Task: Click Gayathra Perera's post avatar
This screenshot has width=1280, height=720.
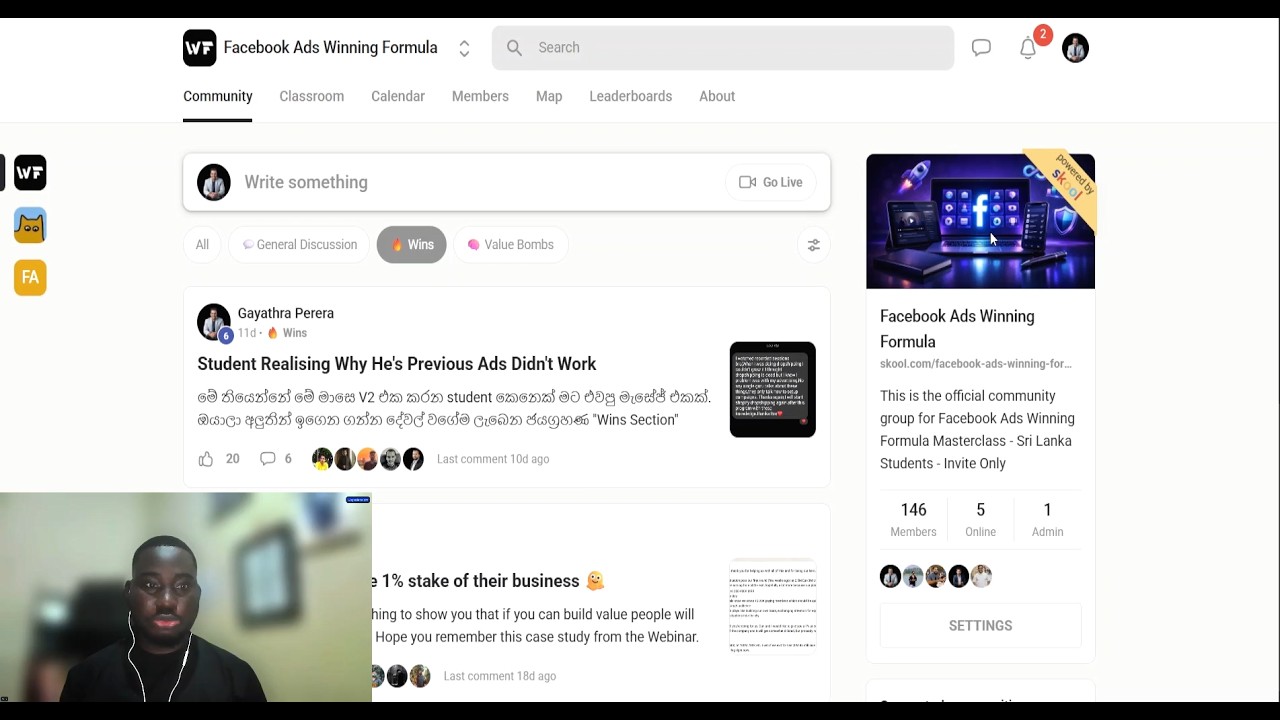Action: click(x=213, y=322)
